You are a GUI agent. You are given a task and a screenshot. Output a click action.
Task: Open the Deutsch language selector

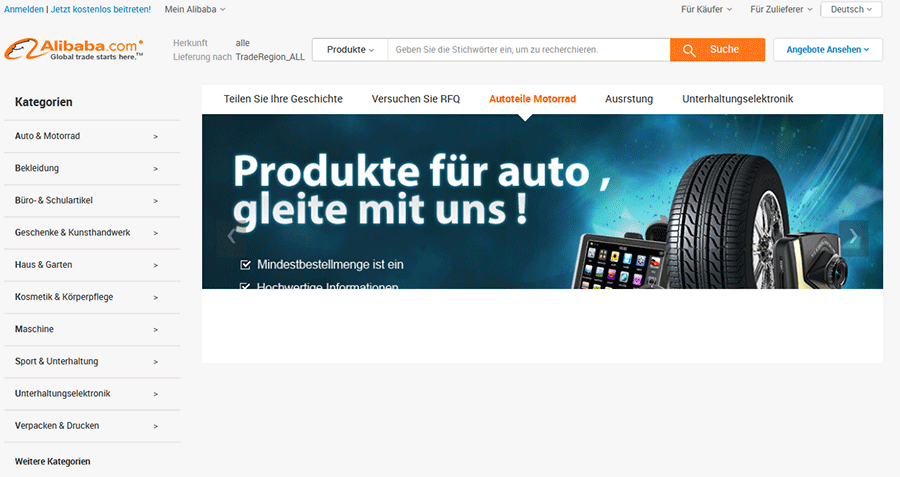(851, 9)
